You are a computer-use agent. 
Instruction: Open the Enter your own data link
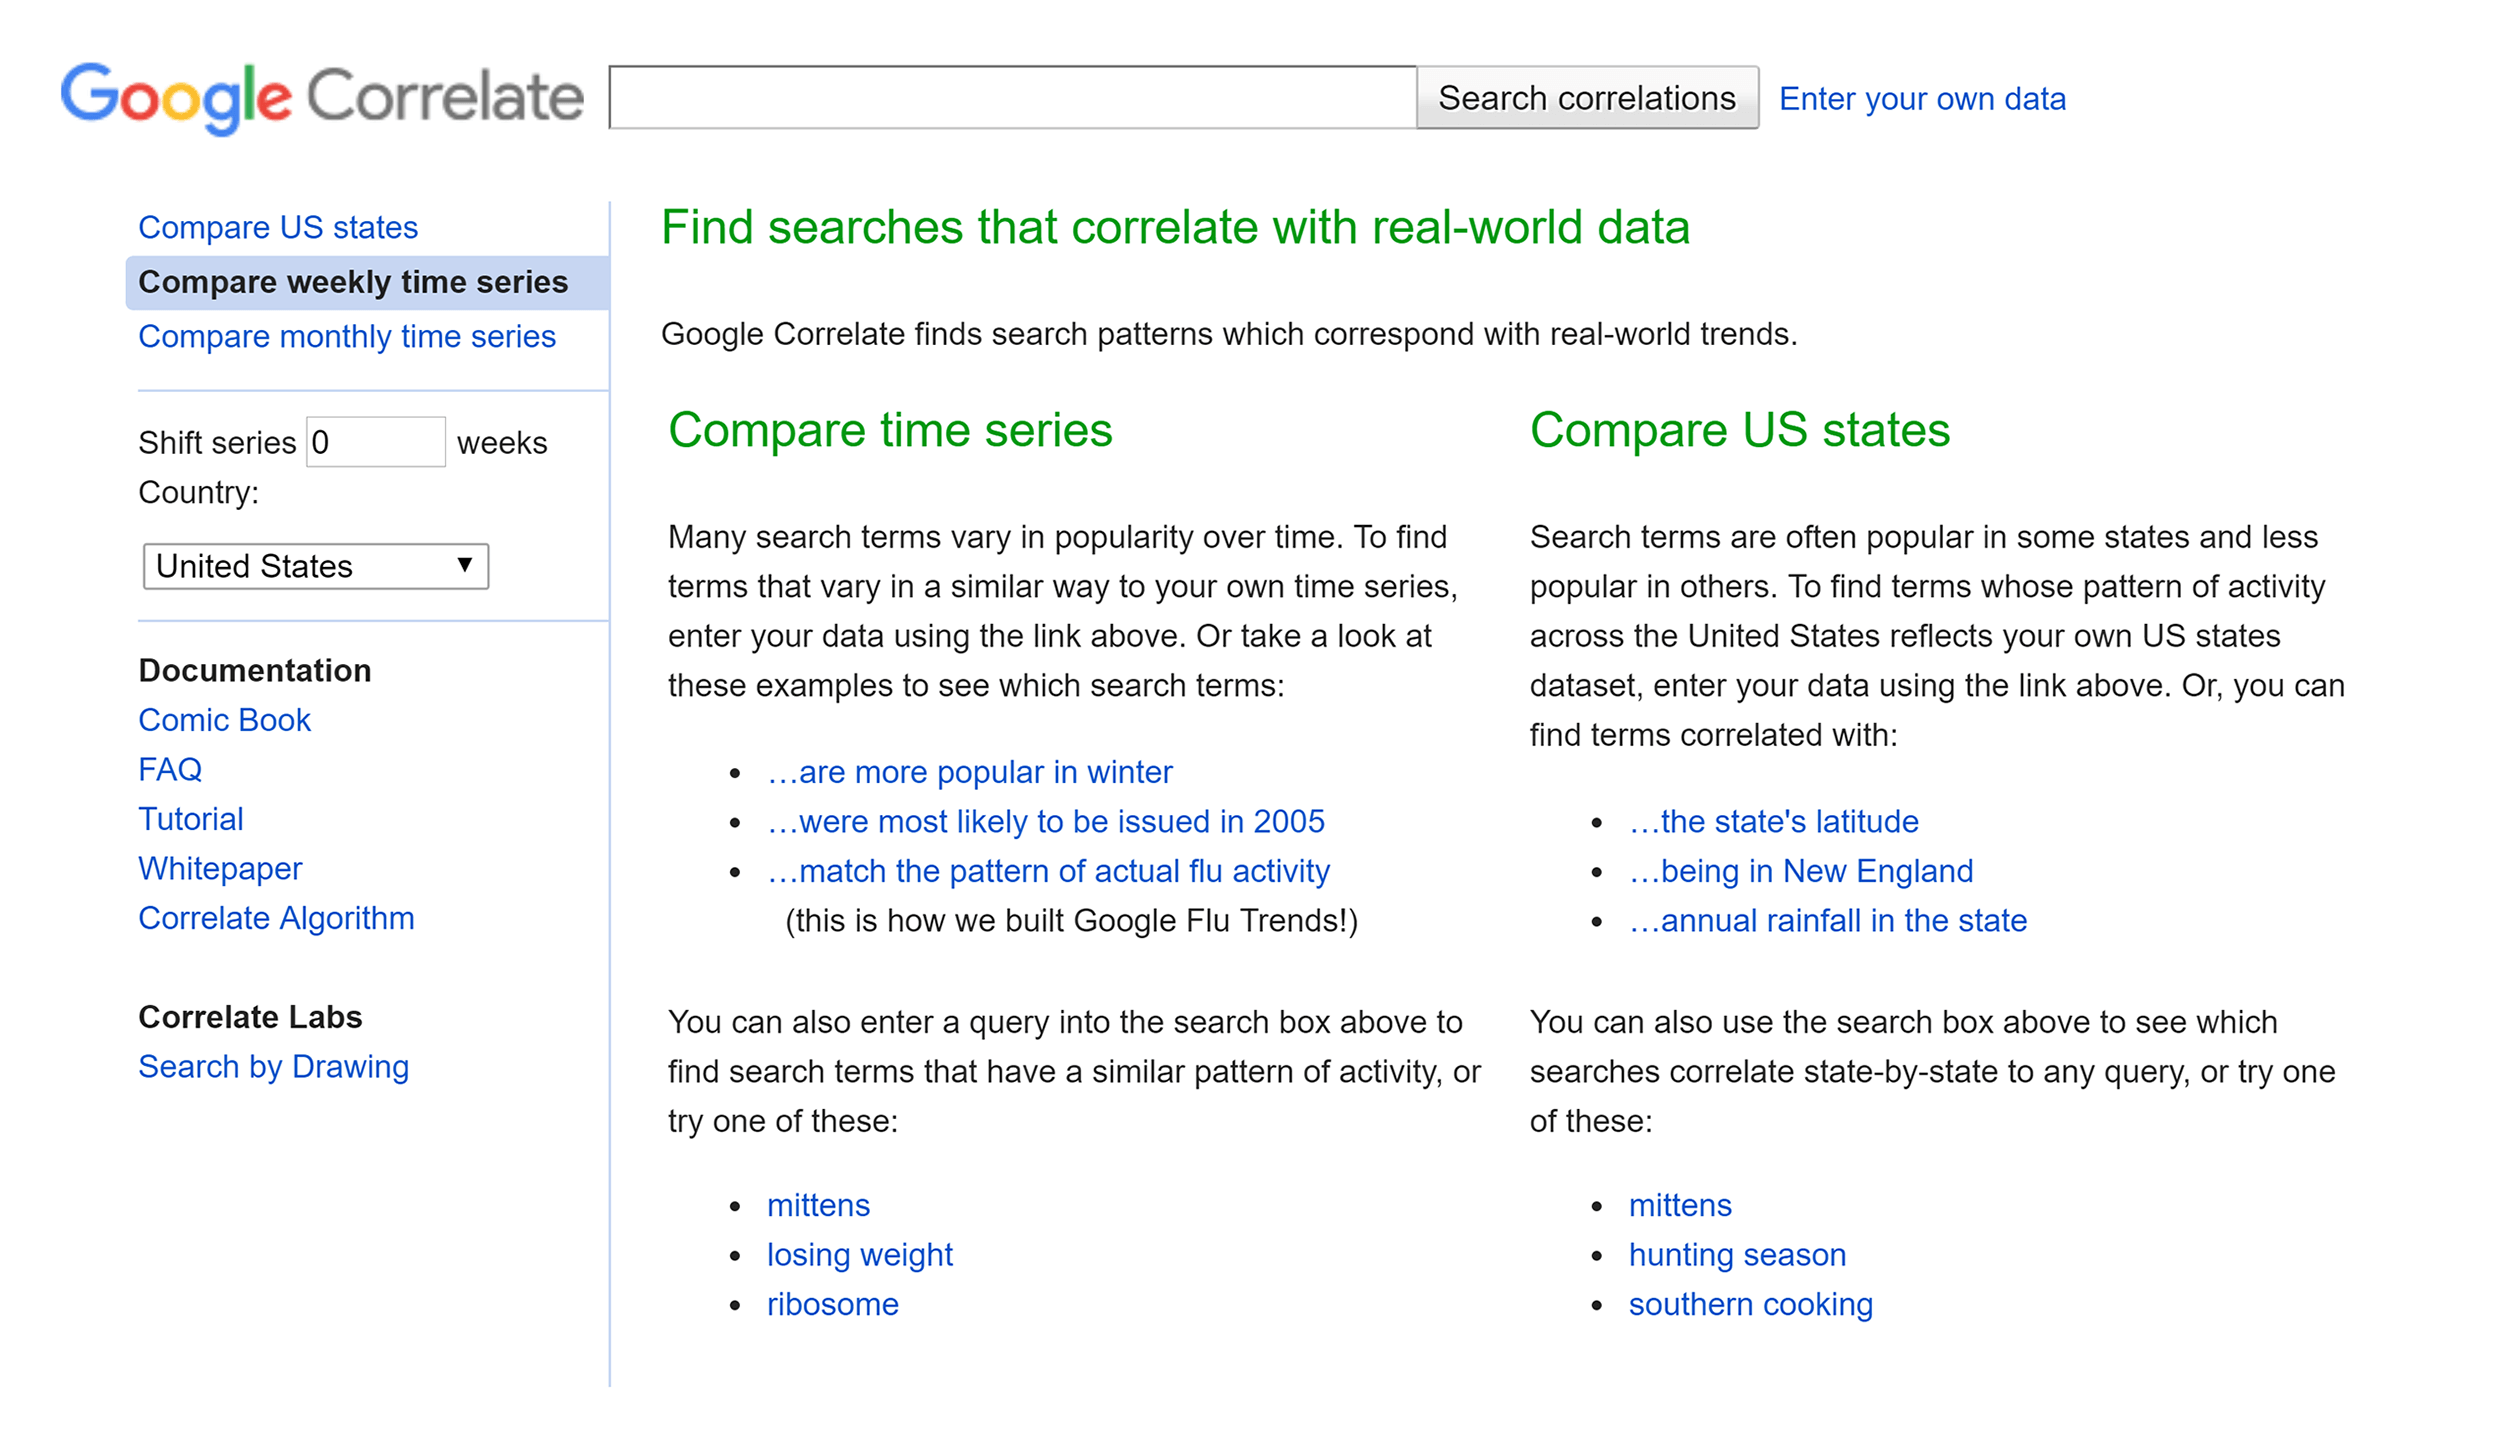pyautogui.click(x=1922, y=99)
